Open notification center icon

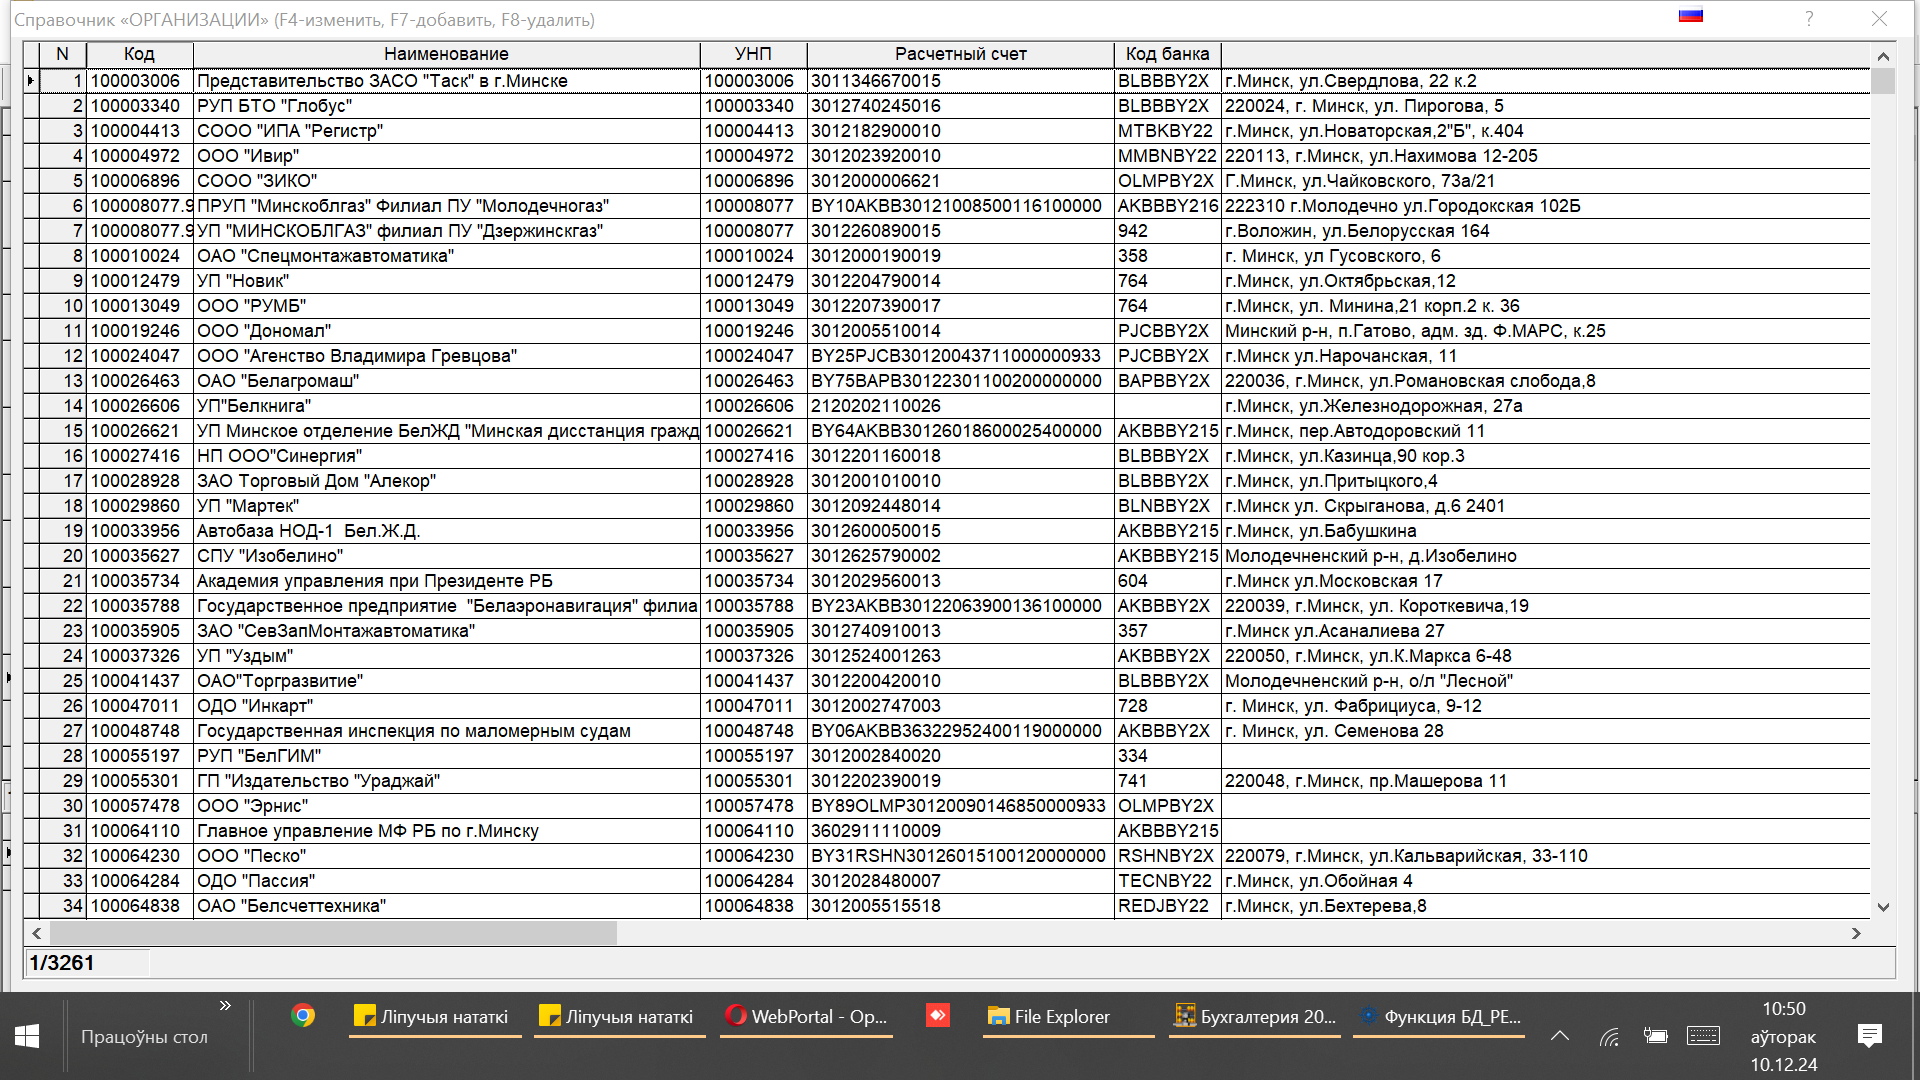(1869, 1036)
